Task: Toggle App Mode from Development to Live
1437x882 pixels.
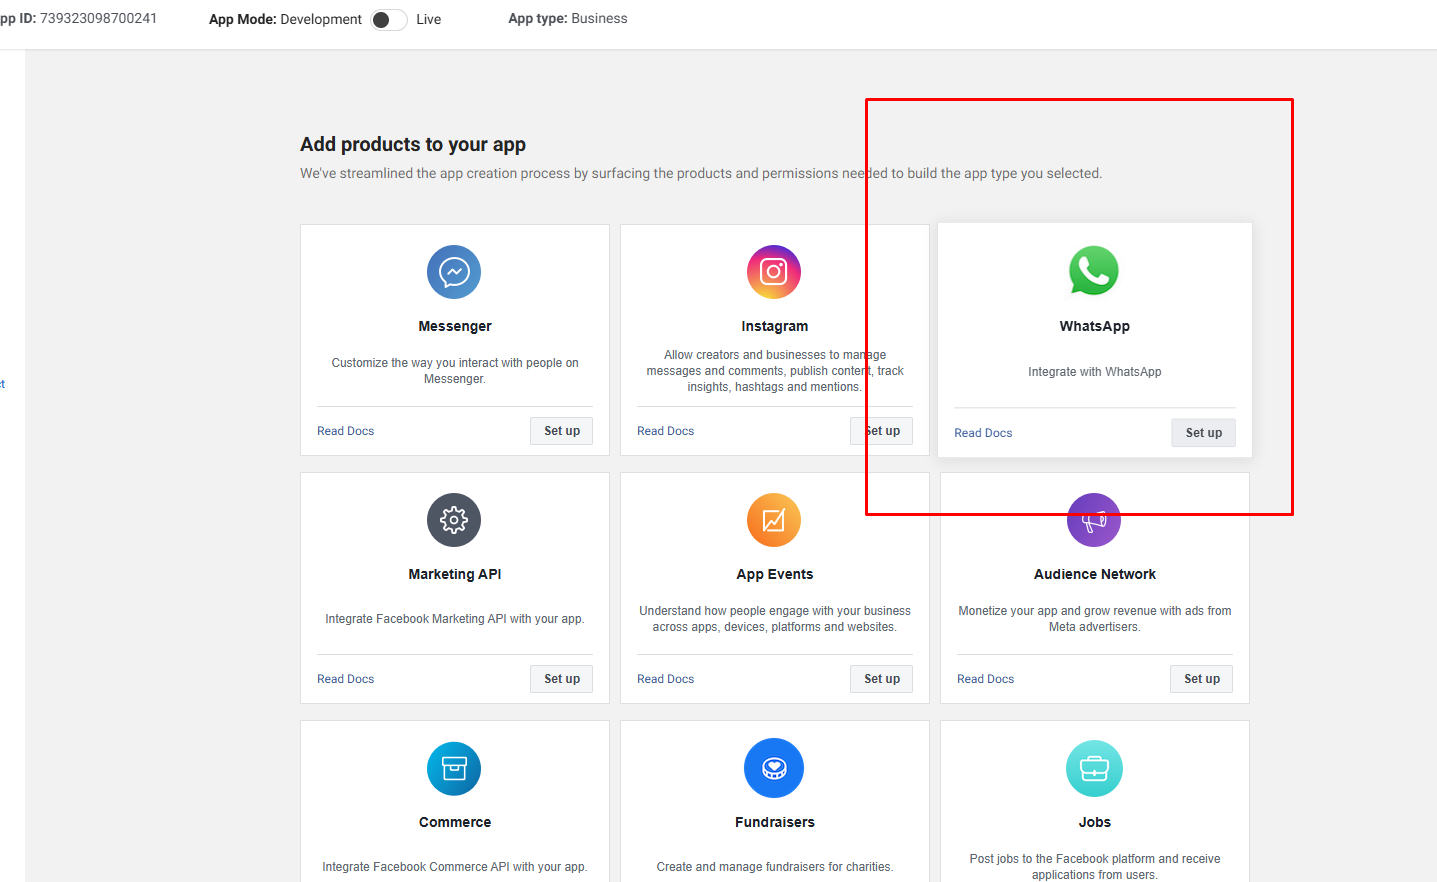Action: click(x=388, y=20)
